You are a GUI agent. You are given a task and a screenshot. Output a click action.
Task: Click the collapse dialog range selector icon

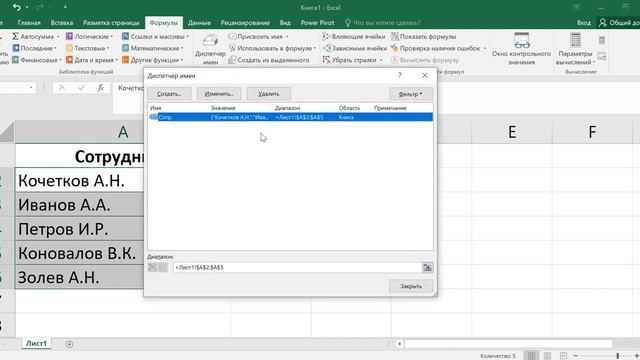[x=427, y=267]
